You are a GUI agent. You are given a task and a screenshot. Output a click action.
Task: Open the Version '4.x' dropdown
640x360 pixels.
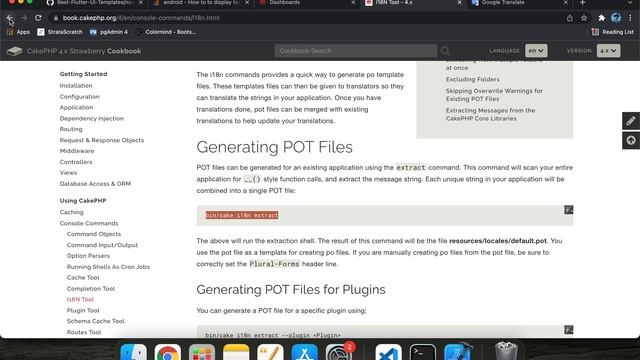[609, 51]
